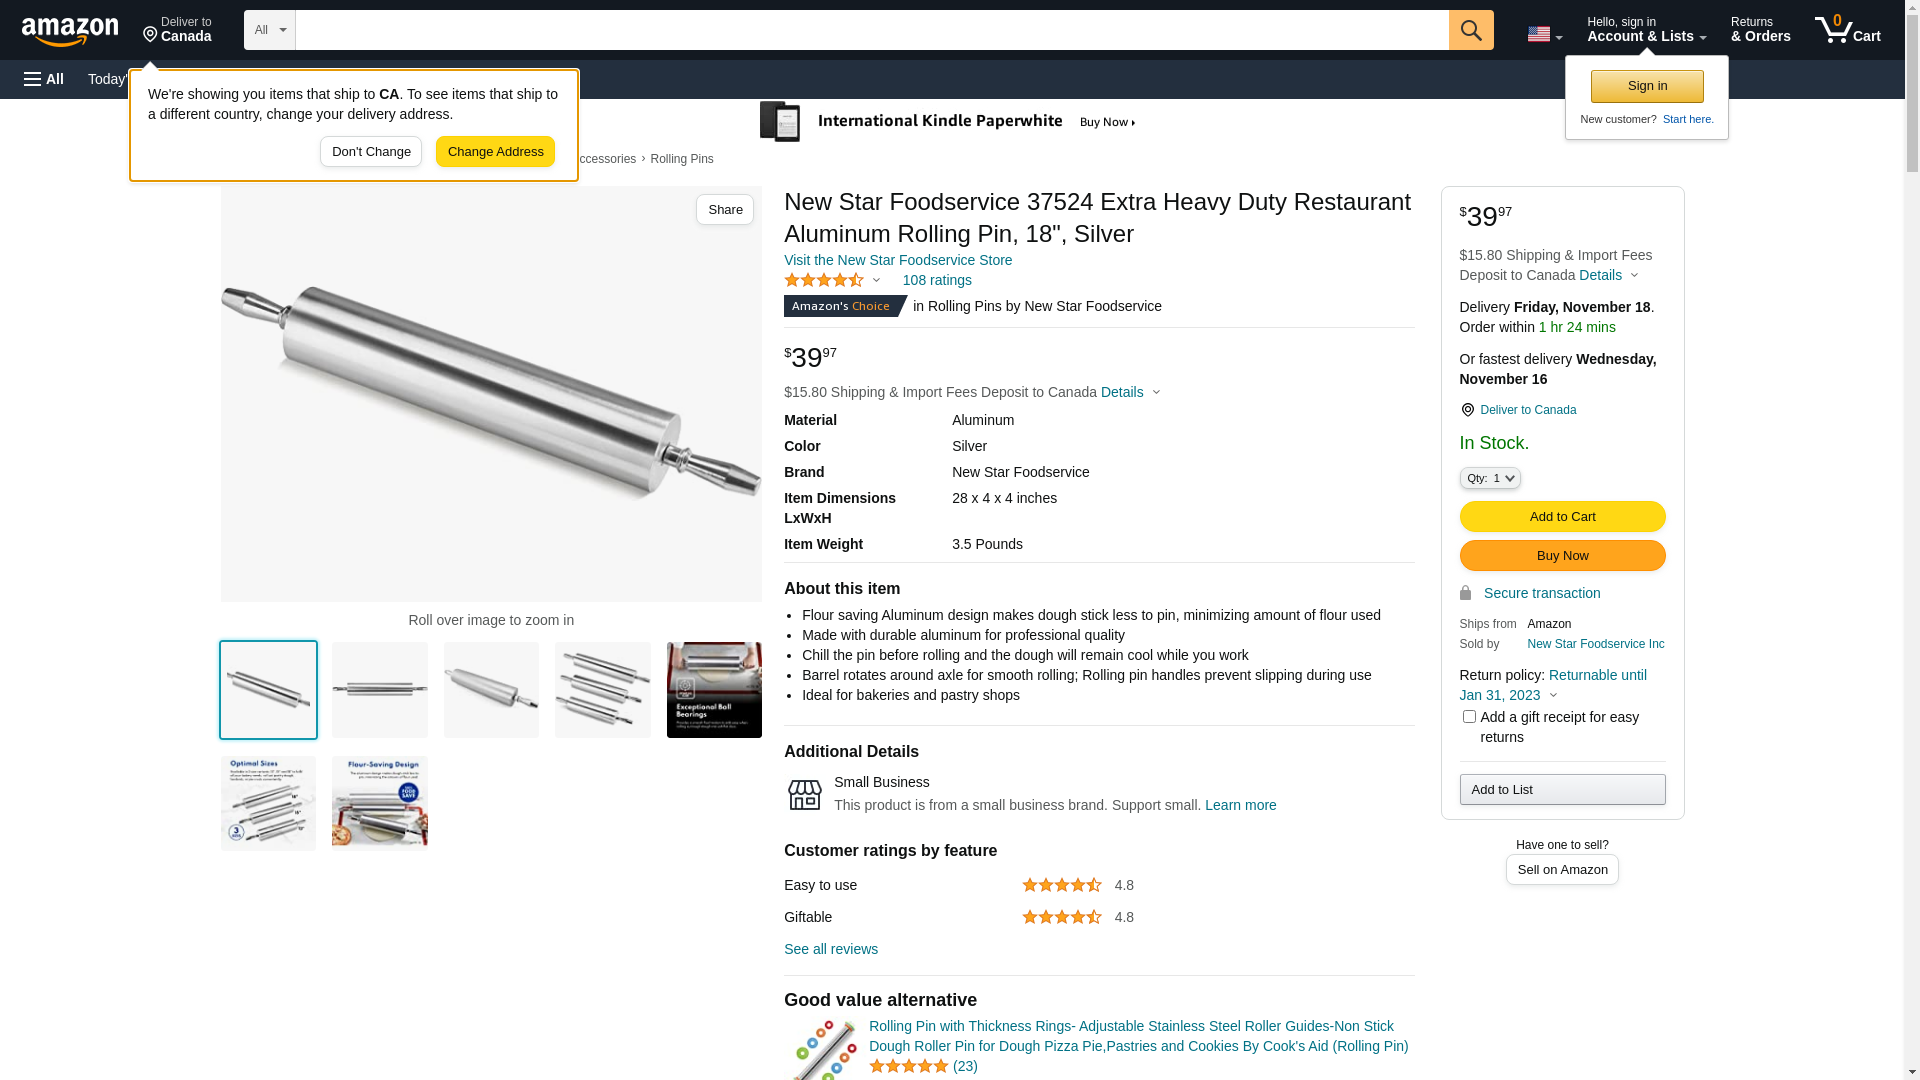This screenshot has height=1080, width=1920.
Task: Click the Change Address button
Action: (x=495, y=152)
